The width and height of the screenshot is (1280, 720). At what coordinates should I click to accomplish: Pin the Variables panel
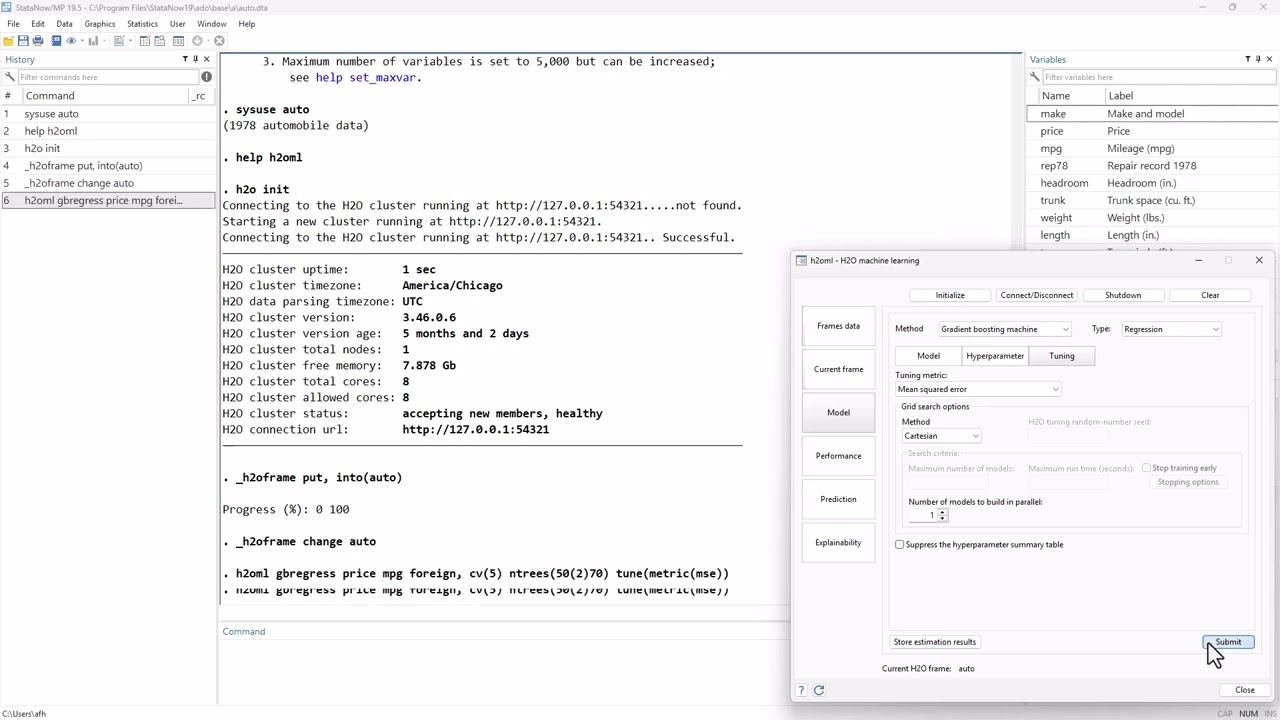pyautogui.click(x=1258, y=59)
